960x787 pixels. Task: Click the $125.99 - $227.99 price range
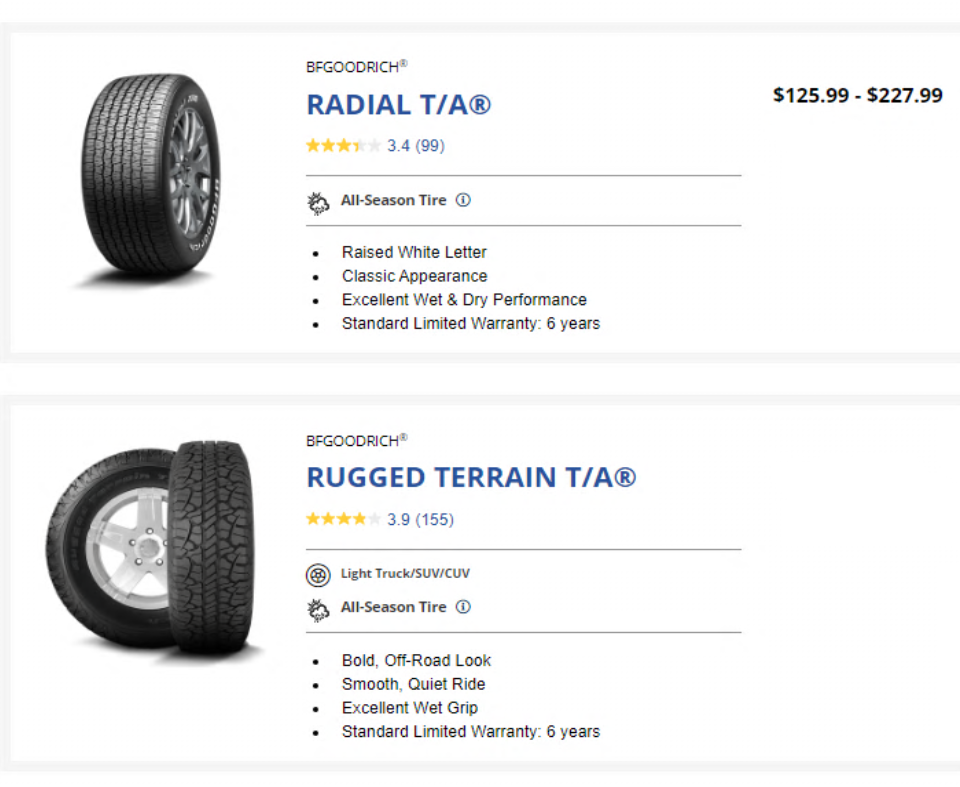[857, 96]
